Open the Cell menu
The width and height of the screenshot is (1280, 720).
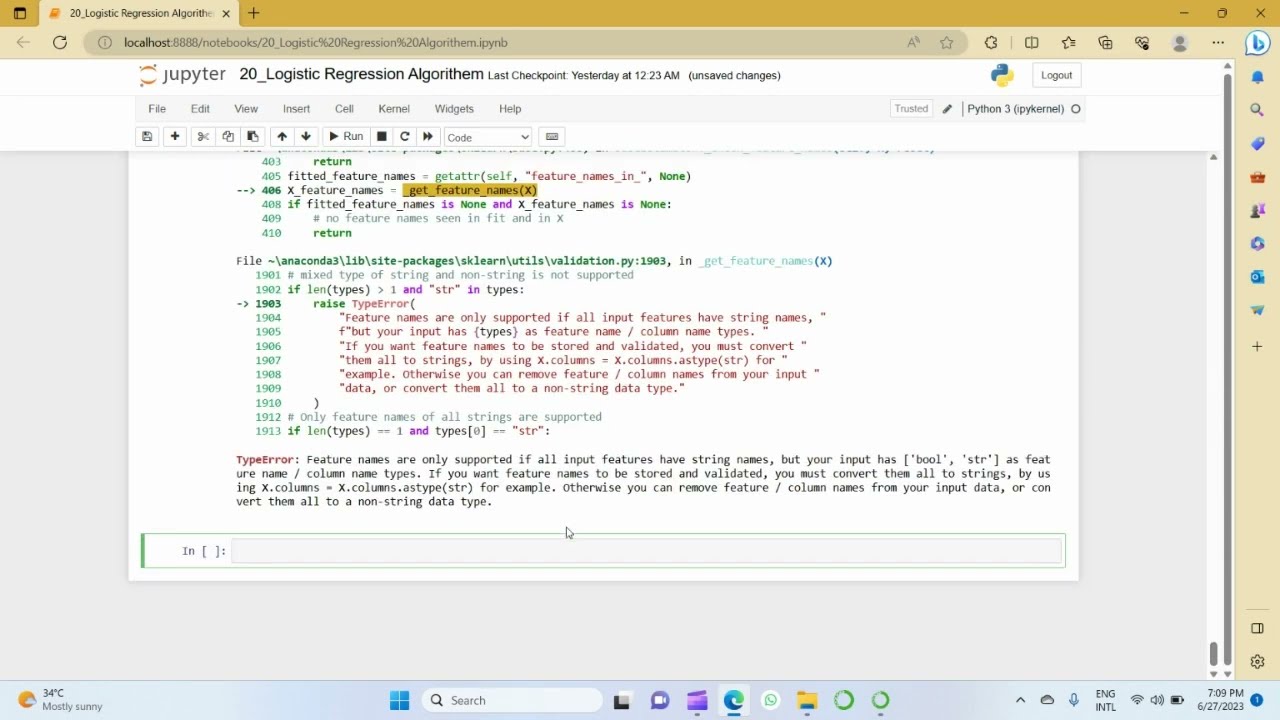(344, 109)
